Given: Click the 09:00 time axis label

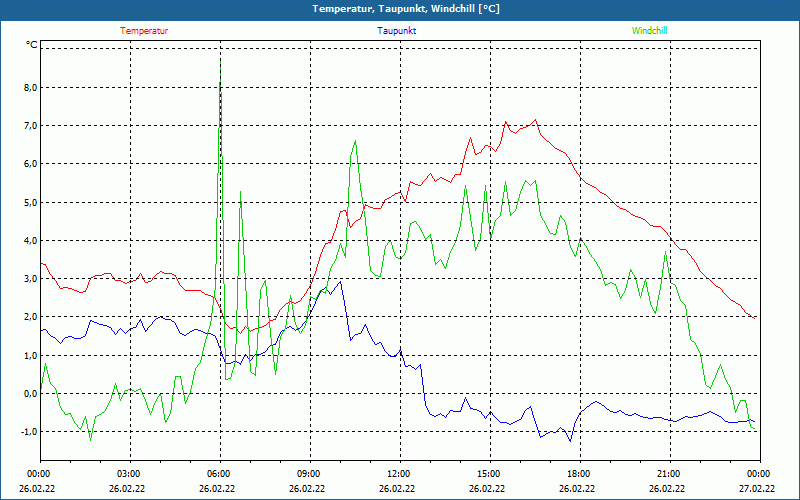Looking at the screenshot, I should click(310, 474).
